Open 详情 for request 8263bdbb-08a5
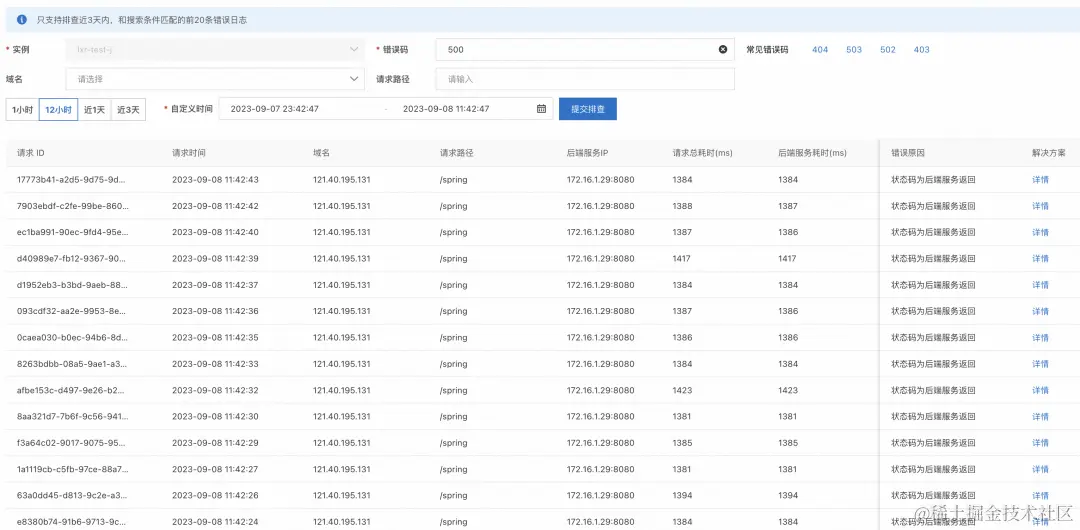The image size is (1080, 530). (x=1040, y=364)
